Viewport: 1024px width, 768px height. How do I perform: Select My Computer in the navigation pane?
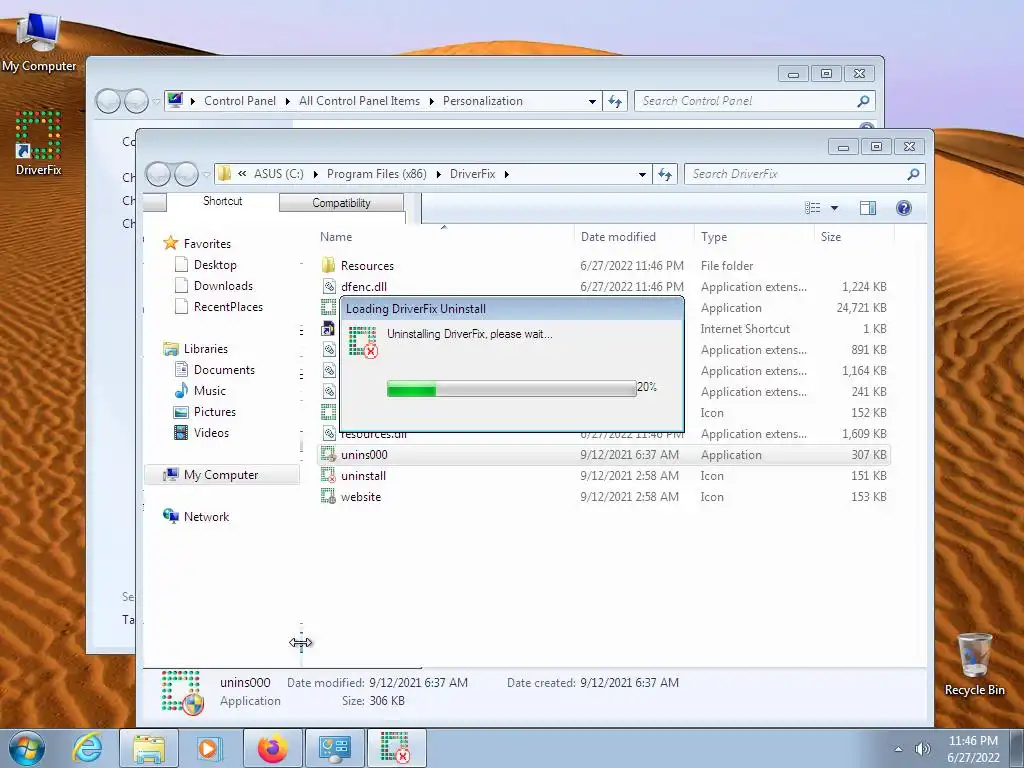tap(221, 475)
